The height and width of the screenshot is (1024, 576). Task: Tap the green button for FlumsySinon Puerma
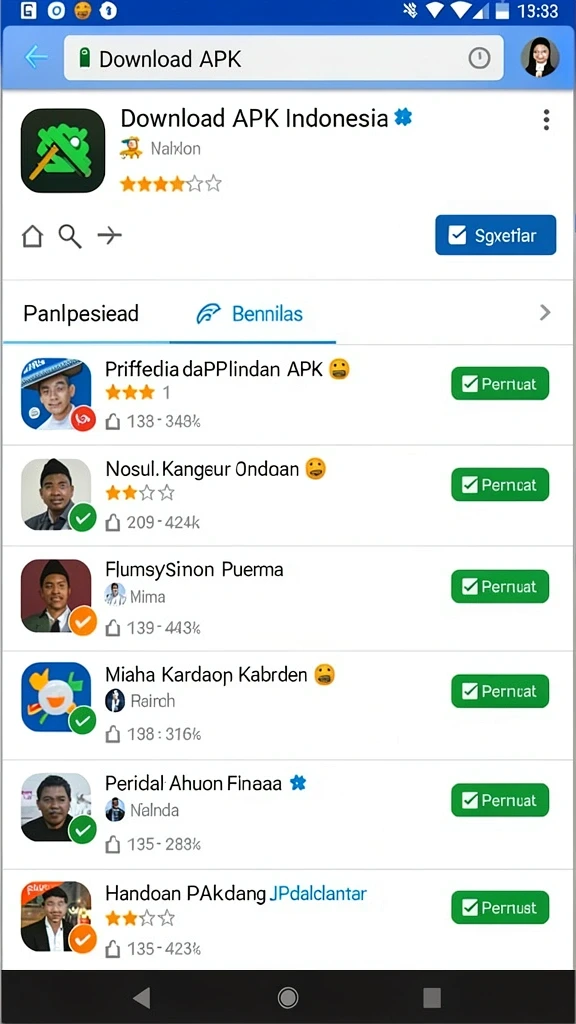coord(500,586)
